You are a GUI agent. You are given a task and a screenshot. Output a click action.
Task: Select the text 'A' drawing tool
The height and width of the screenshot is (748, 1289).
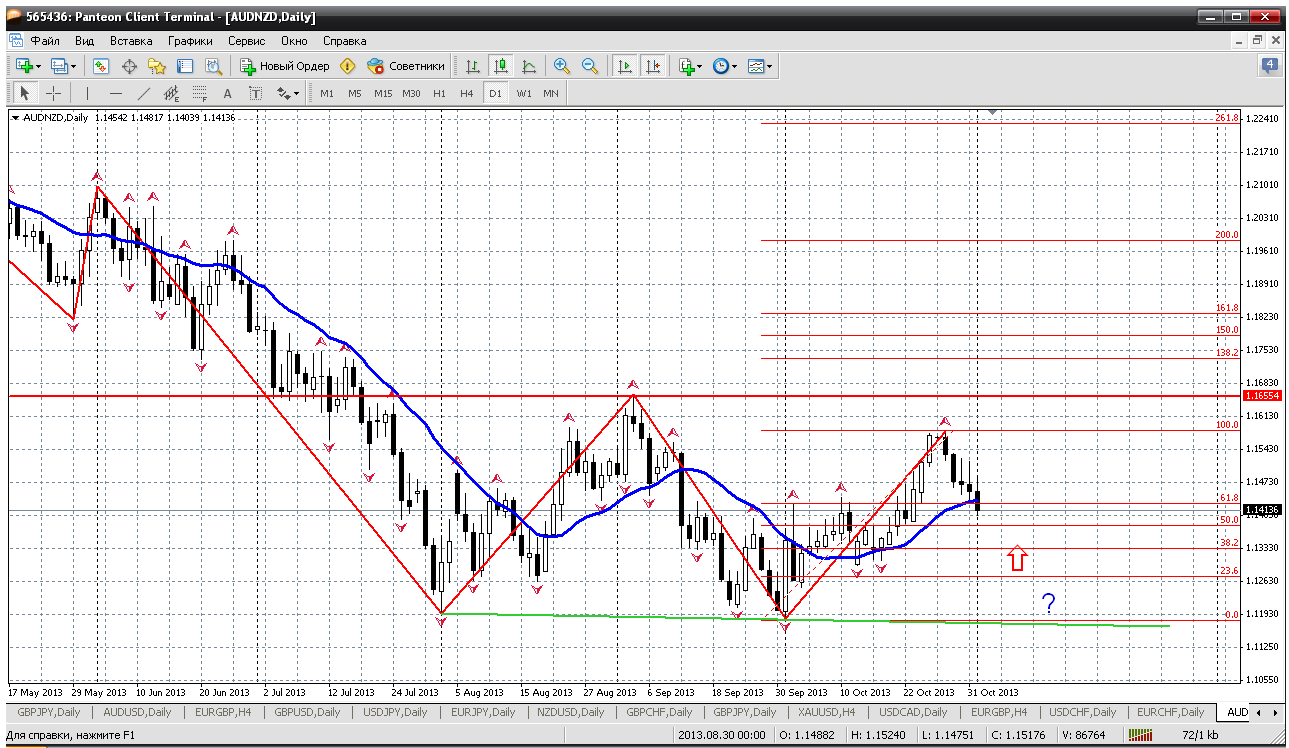[x=227, y=93]
